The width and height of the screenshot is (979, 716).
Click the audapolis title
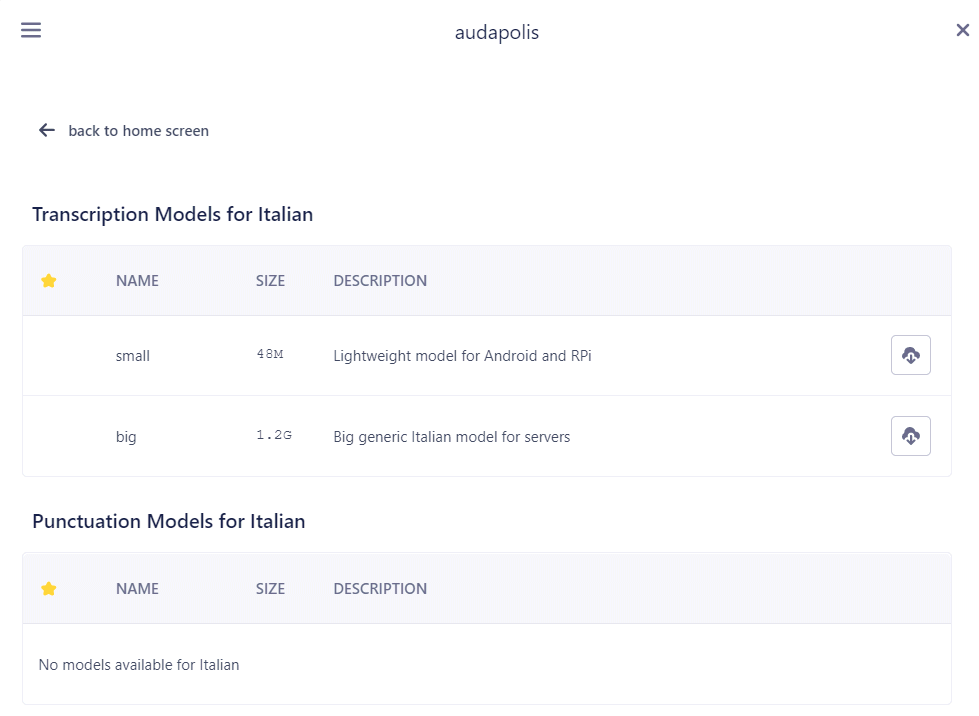coord(496,32)
